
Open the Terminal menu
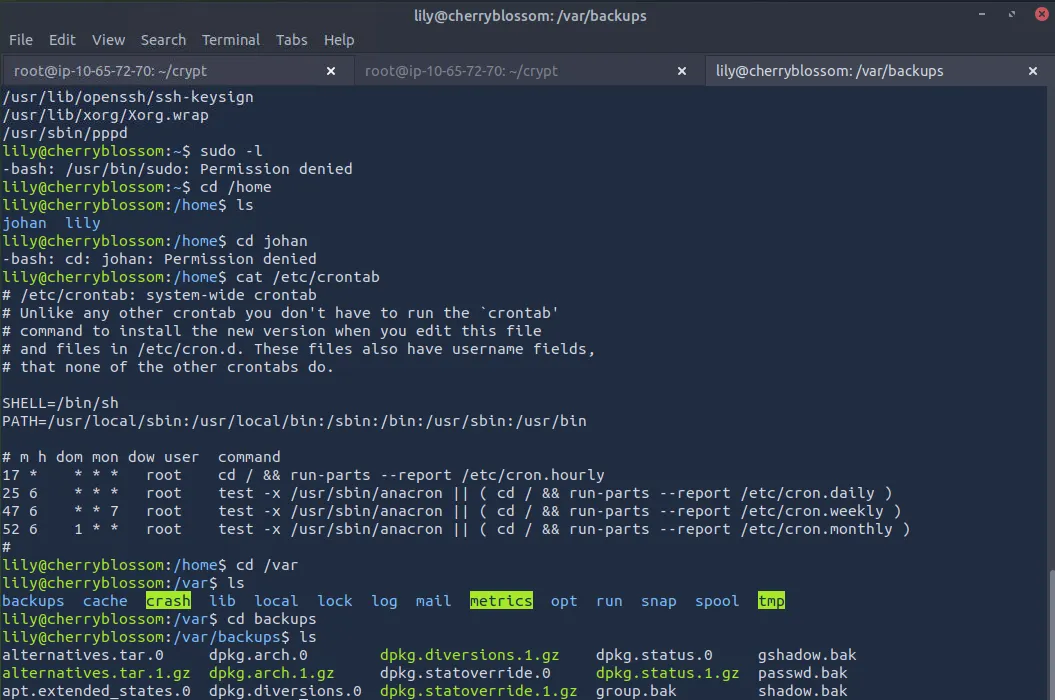pos(231,40)
